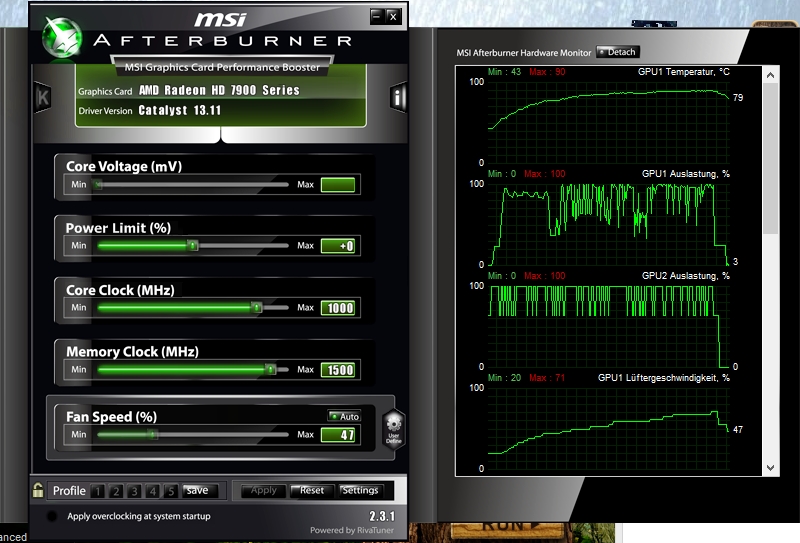Toggle Fan Speed Auto mode
This screenshot has width=800, height=543.
coord(344,416)
